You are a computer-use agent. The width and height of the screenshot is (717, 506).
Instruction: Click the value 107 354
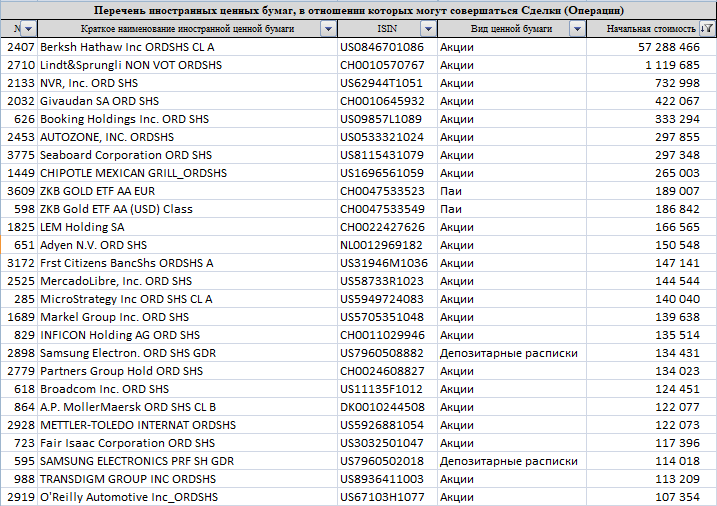pyautogui.click(x=677, y=497)
